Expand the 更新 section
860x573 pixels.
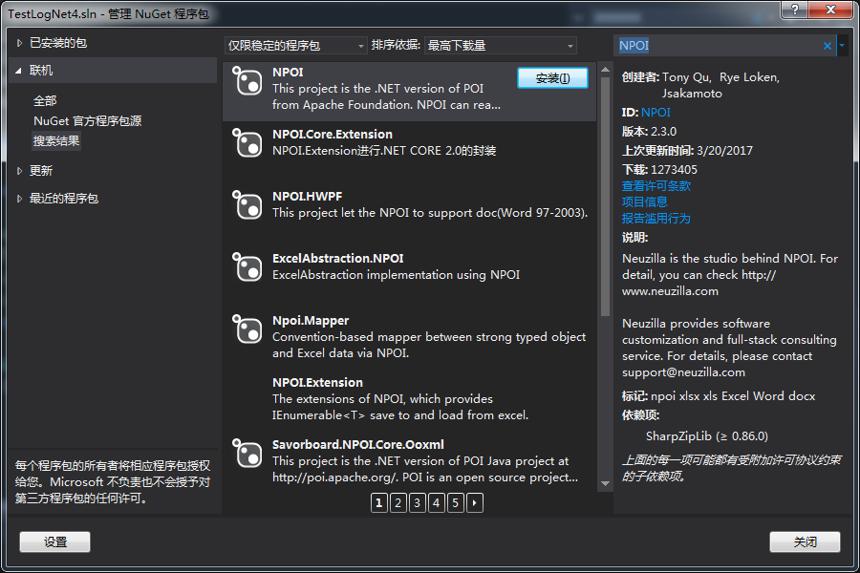pyautogui.click(x=19, y=171)
